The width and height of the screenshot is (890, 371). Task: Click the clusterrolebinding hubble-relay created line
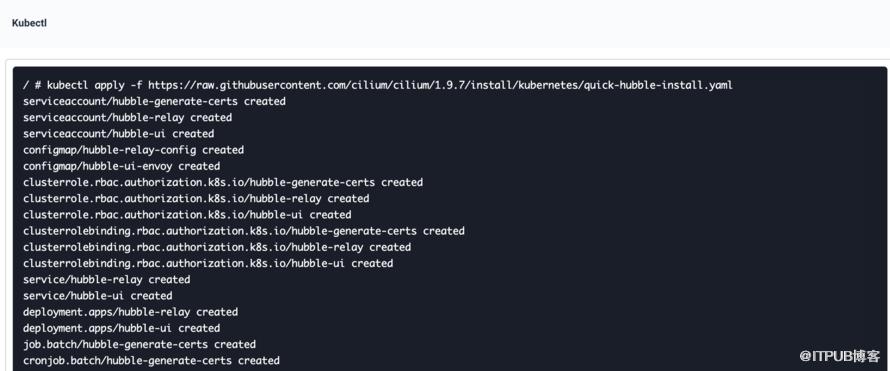217,247
